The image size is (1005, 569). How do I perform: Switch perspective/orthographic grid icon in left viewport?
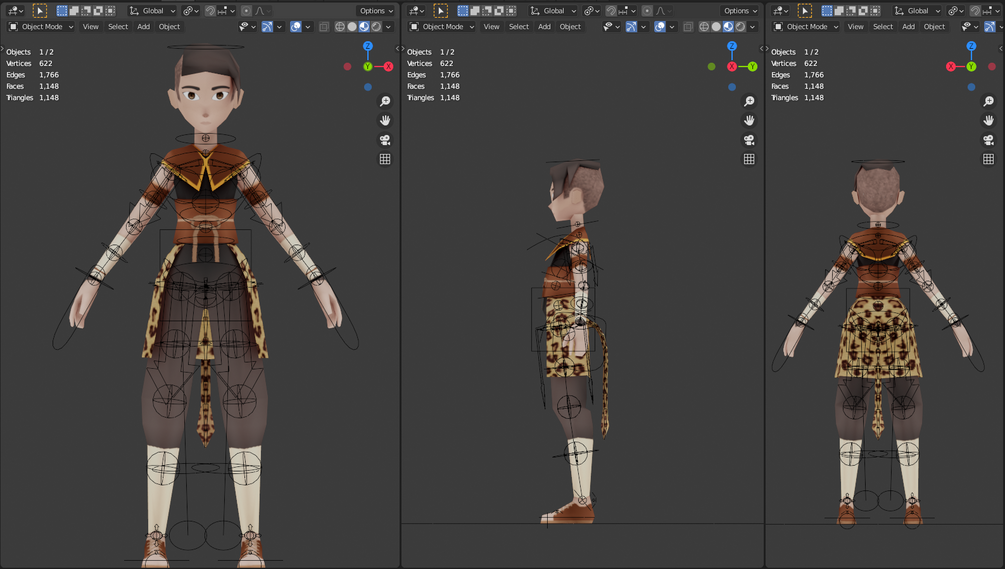385,159
